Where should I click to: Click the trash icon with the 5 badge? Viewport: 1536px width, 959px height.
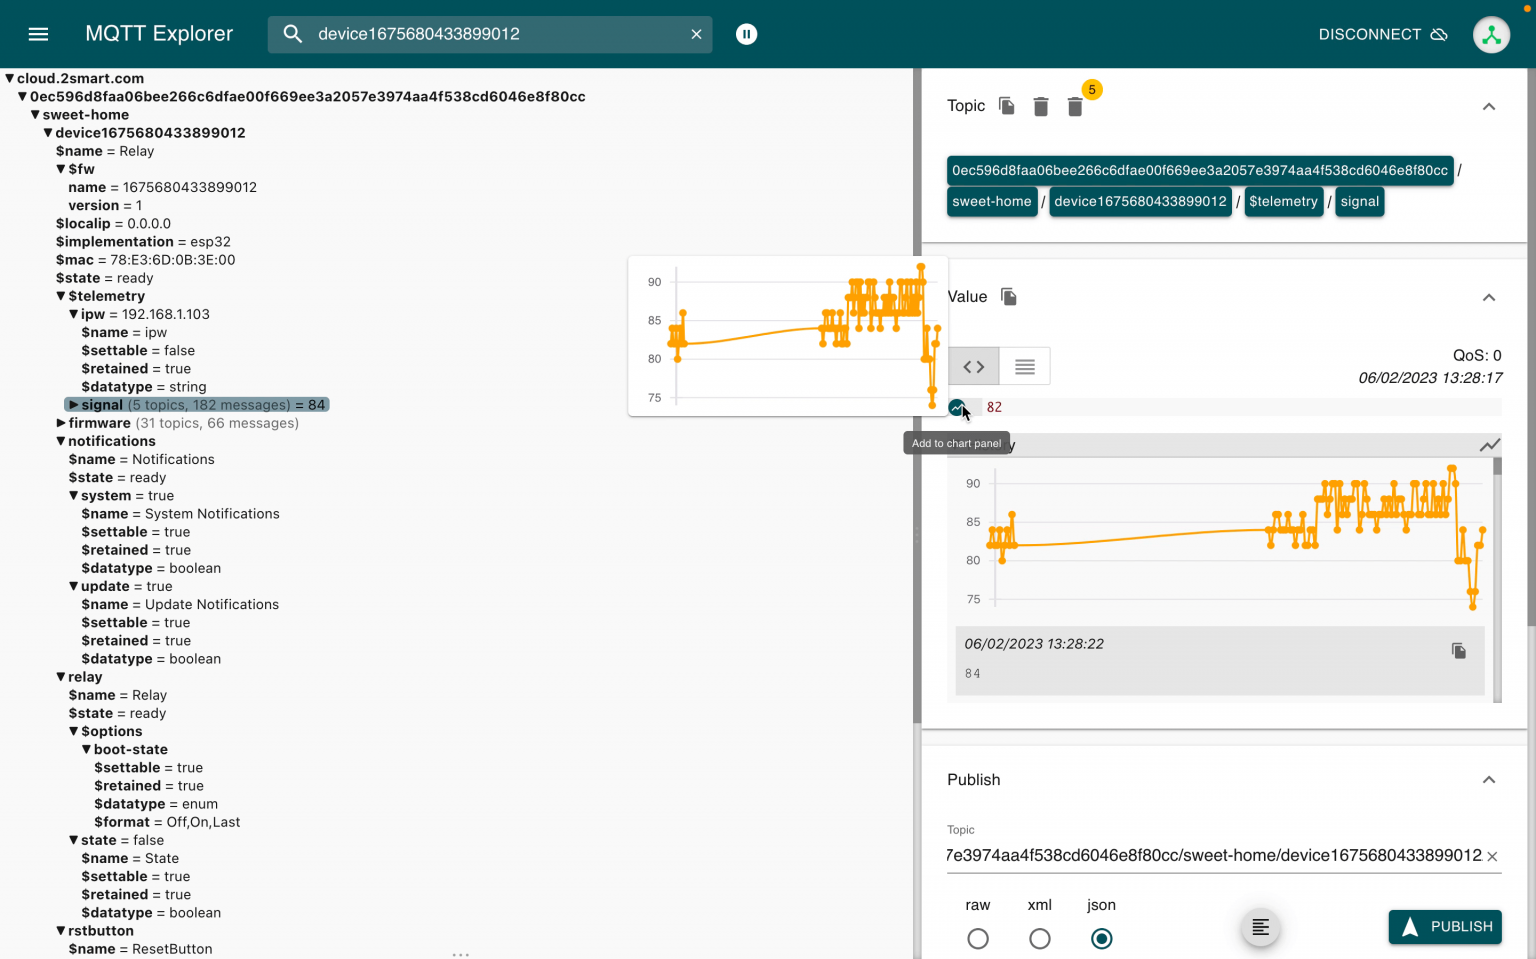(x=1075, y=106)
